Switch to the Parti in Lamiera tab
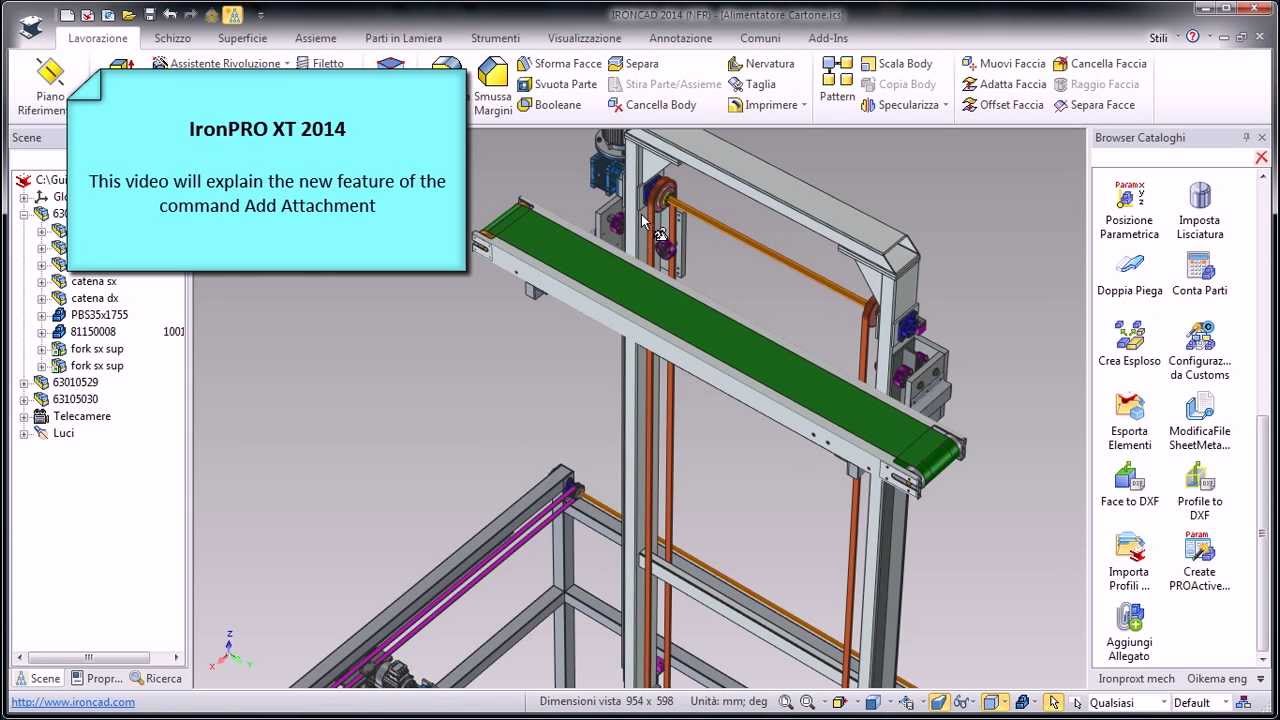Screen dimensions: 1280x720 403,38
